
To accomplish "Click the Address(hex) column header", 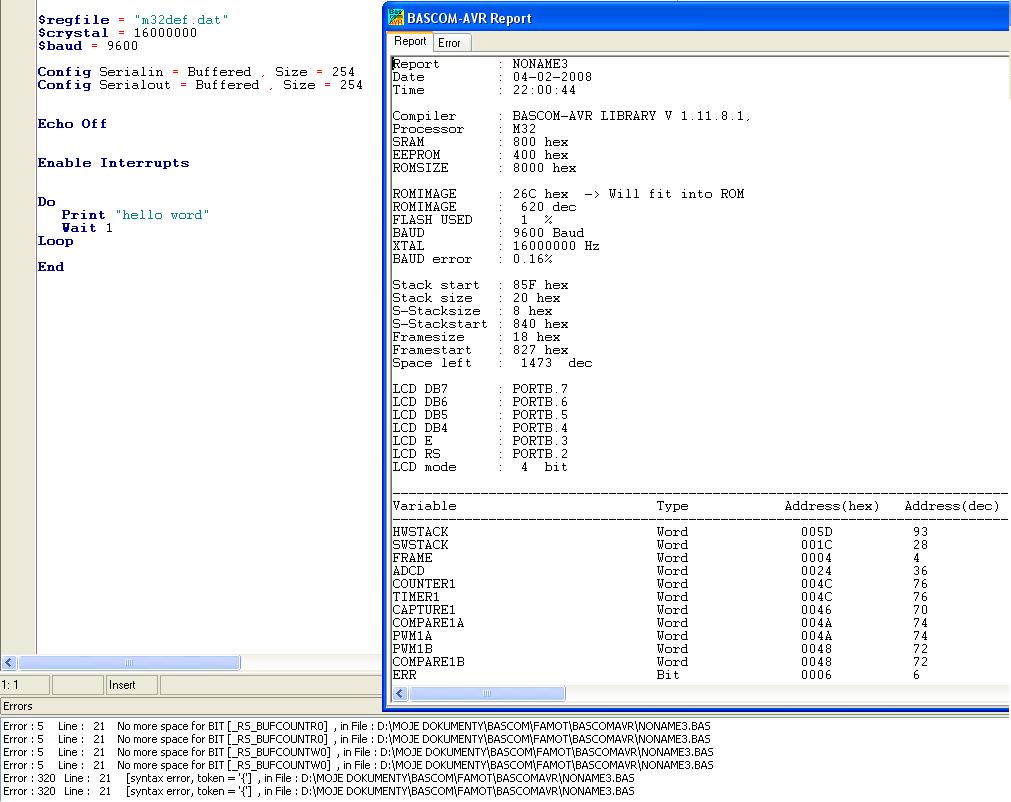I will [832, 506].
